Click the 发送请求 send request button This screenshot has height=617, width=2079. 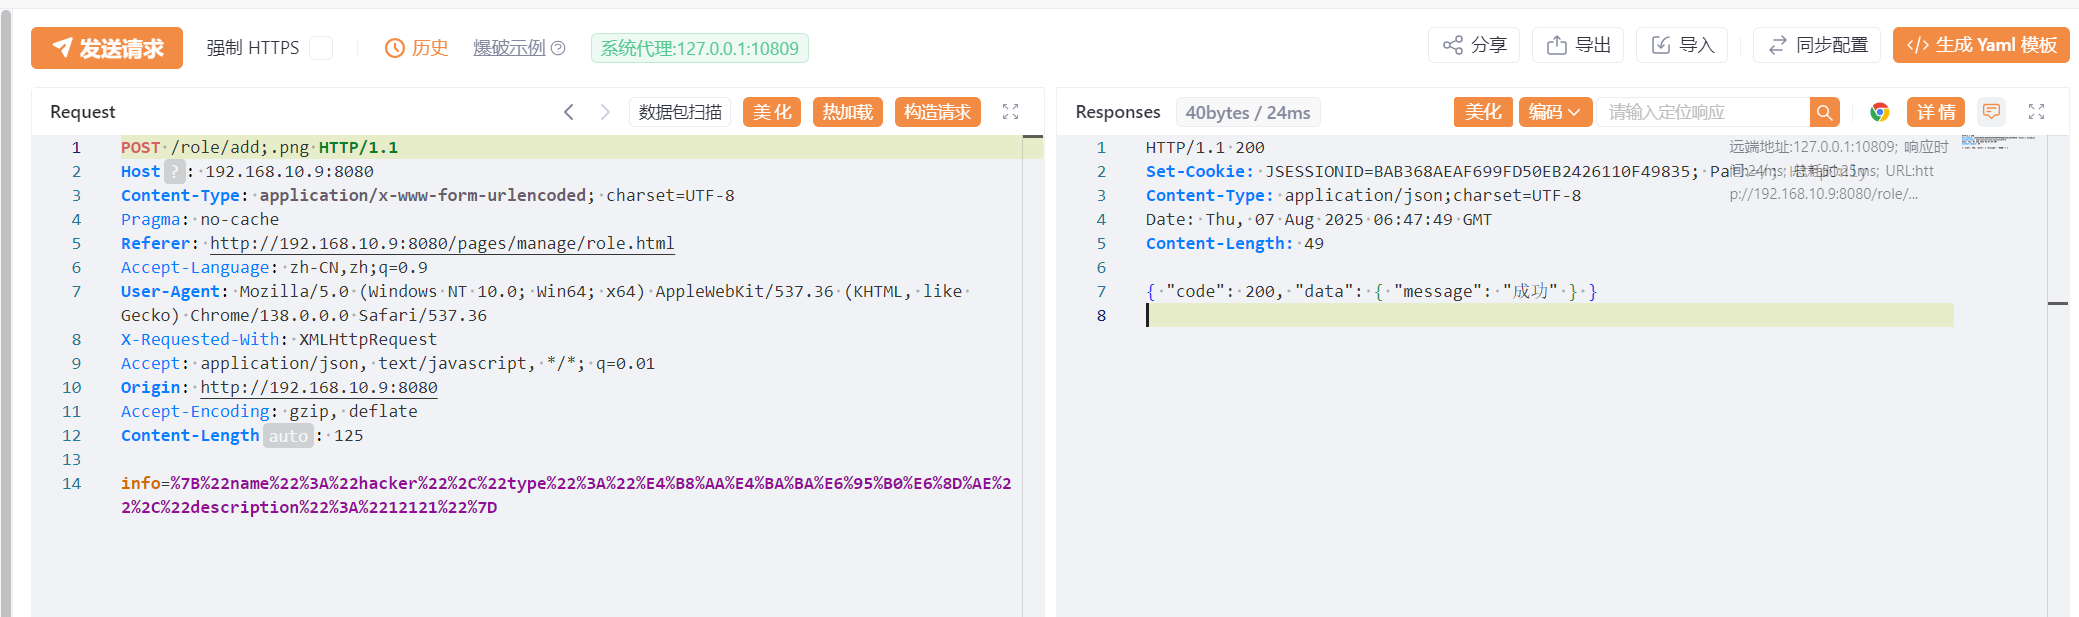point(107,48)
